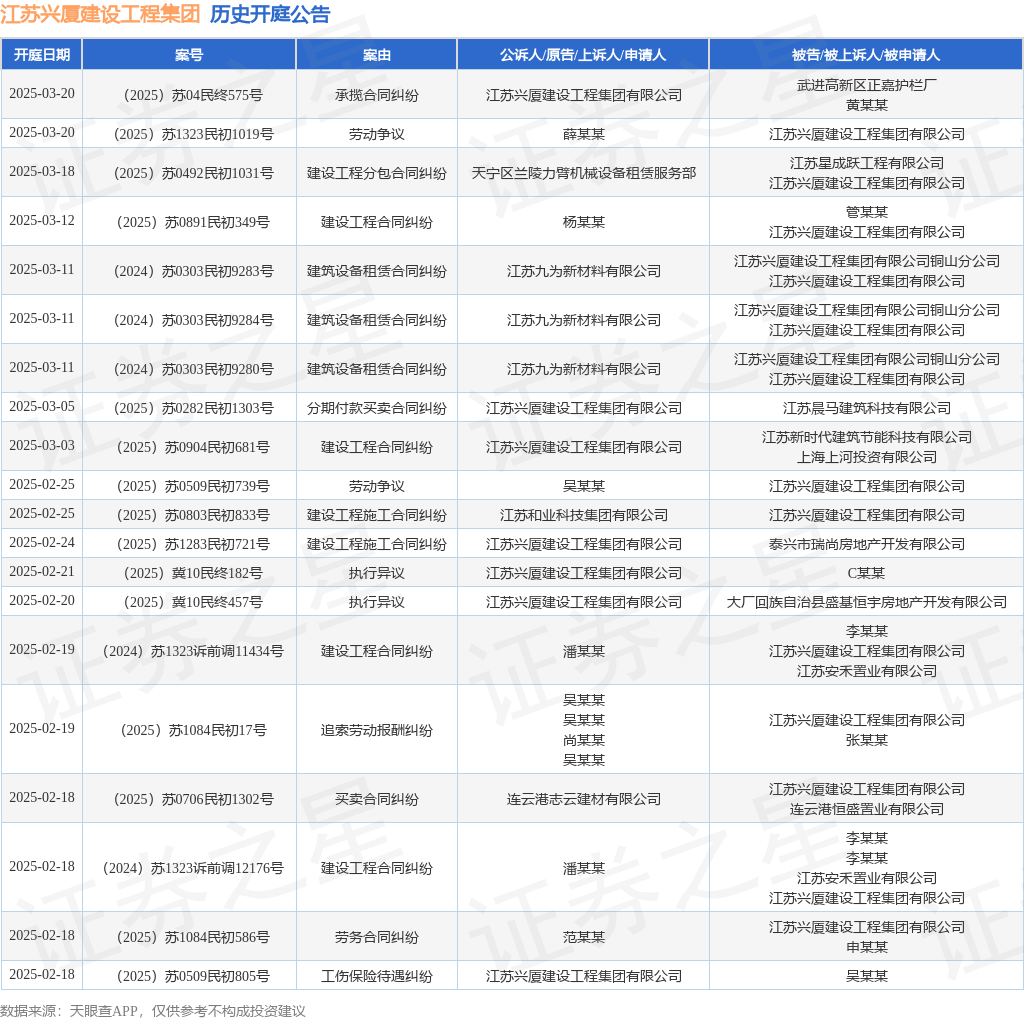The height and width of the screenshot is (1020, 1024).
Task: Click the 被告/被上诉人/被申请人 column header
Action: (x=866, y=55)
